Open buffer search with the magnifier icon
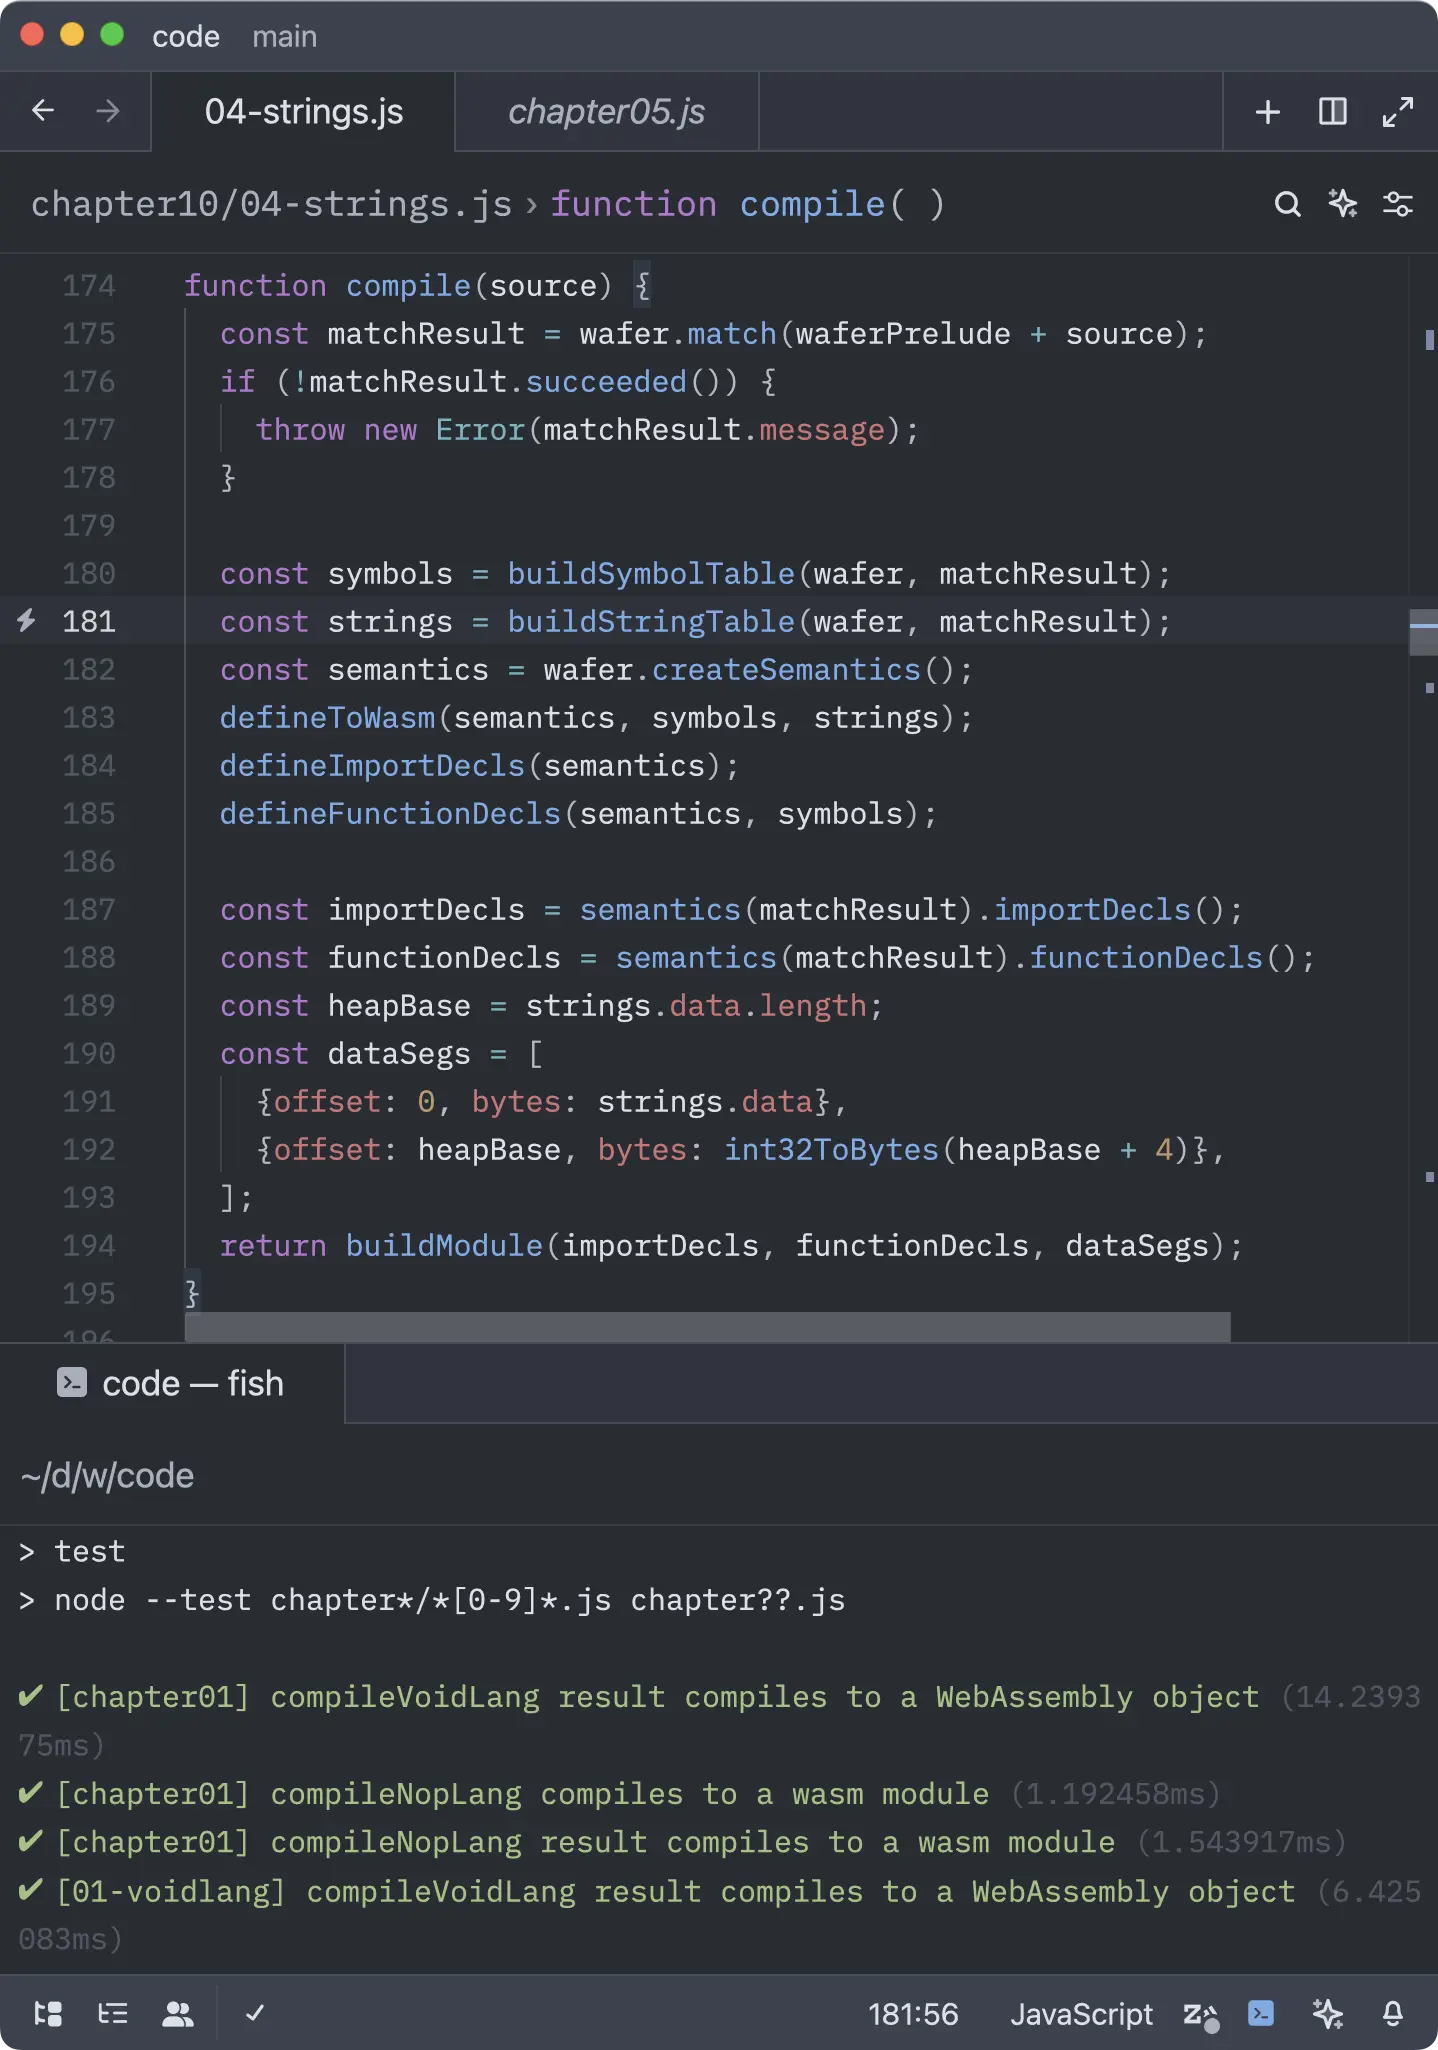 (x=1287, y=205)
